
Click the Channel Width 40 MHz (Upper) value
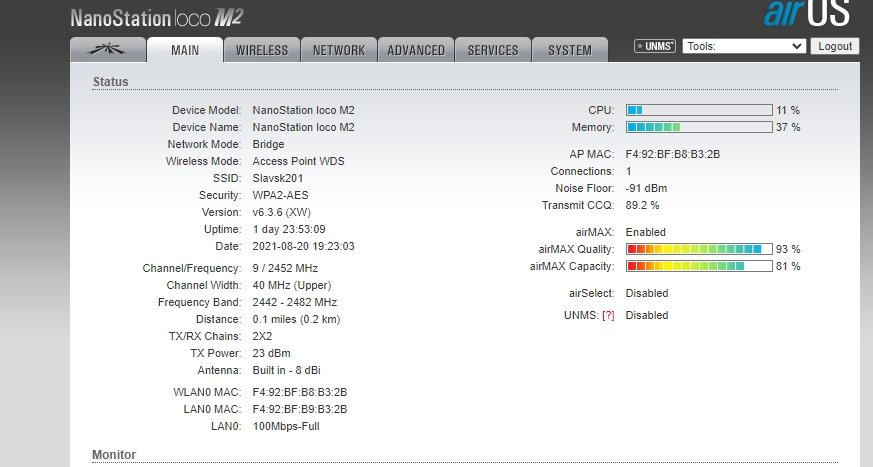[x=292, y=285]
